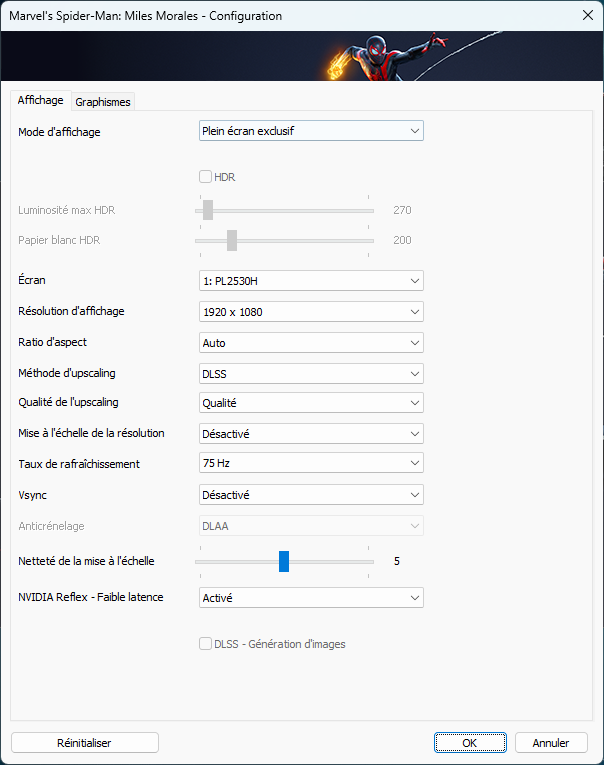Click the sharpness value 5

[397, 561]
